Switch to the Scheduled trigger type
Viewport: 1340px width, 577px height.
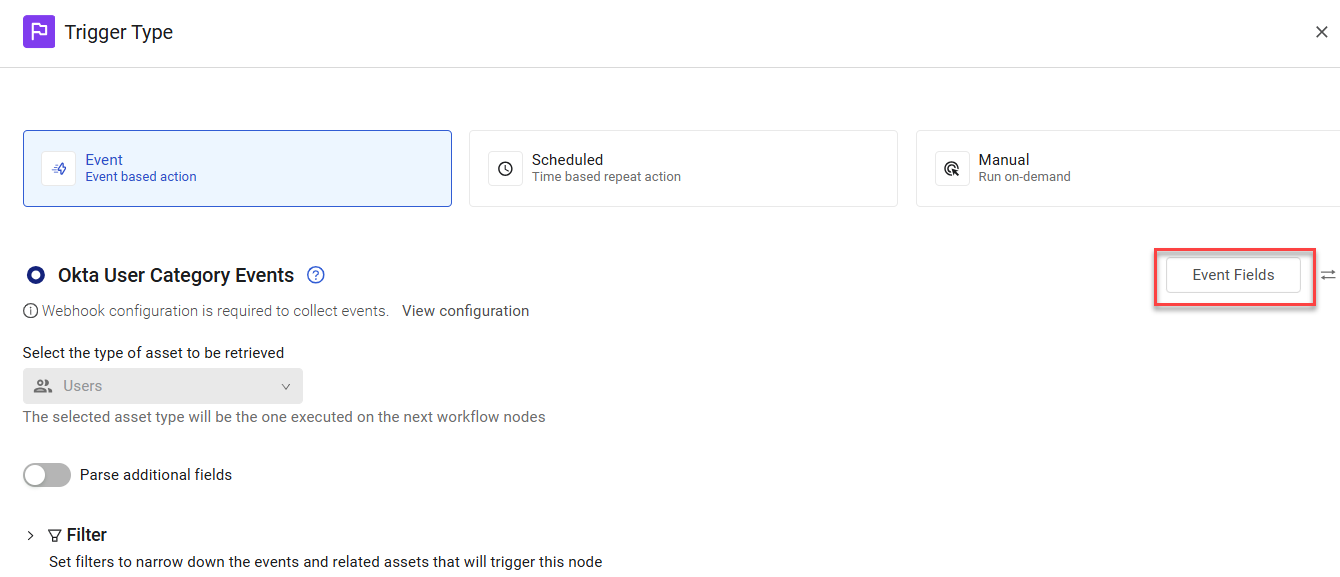[683, 169]
